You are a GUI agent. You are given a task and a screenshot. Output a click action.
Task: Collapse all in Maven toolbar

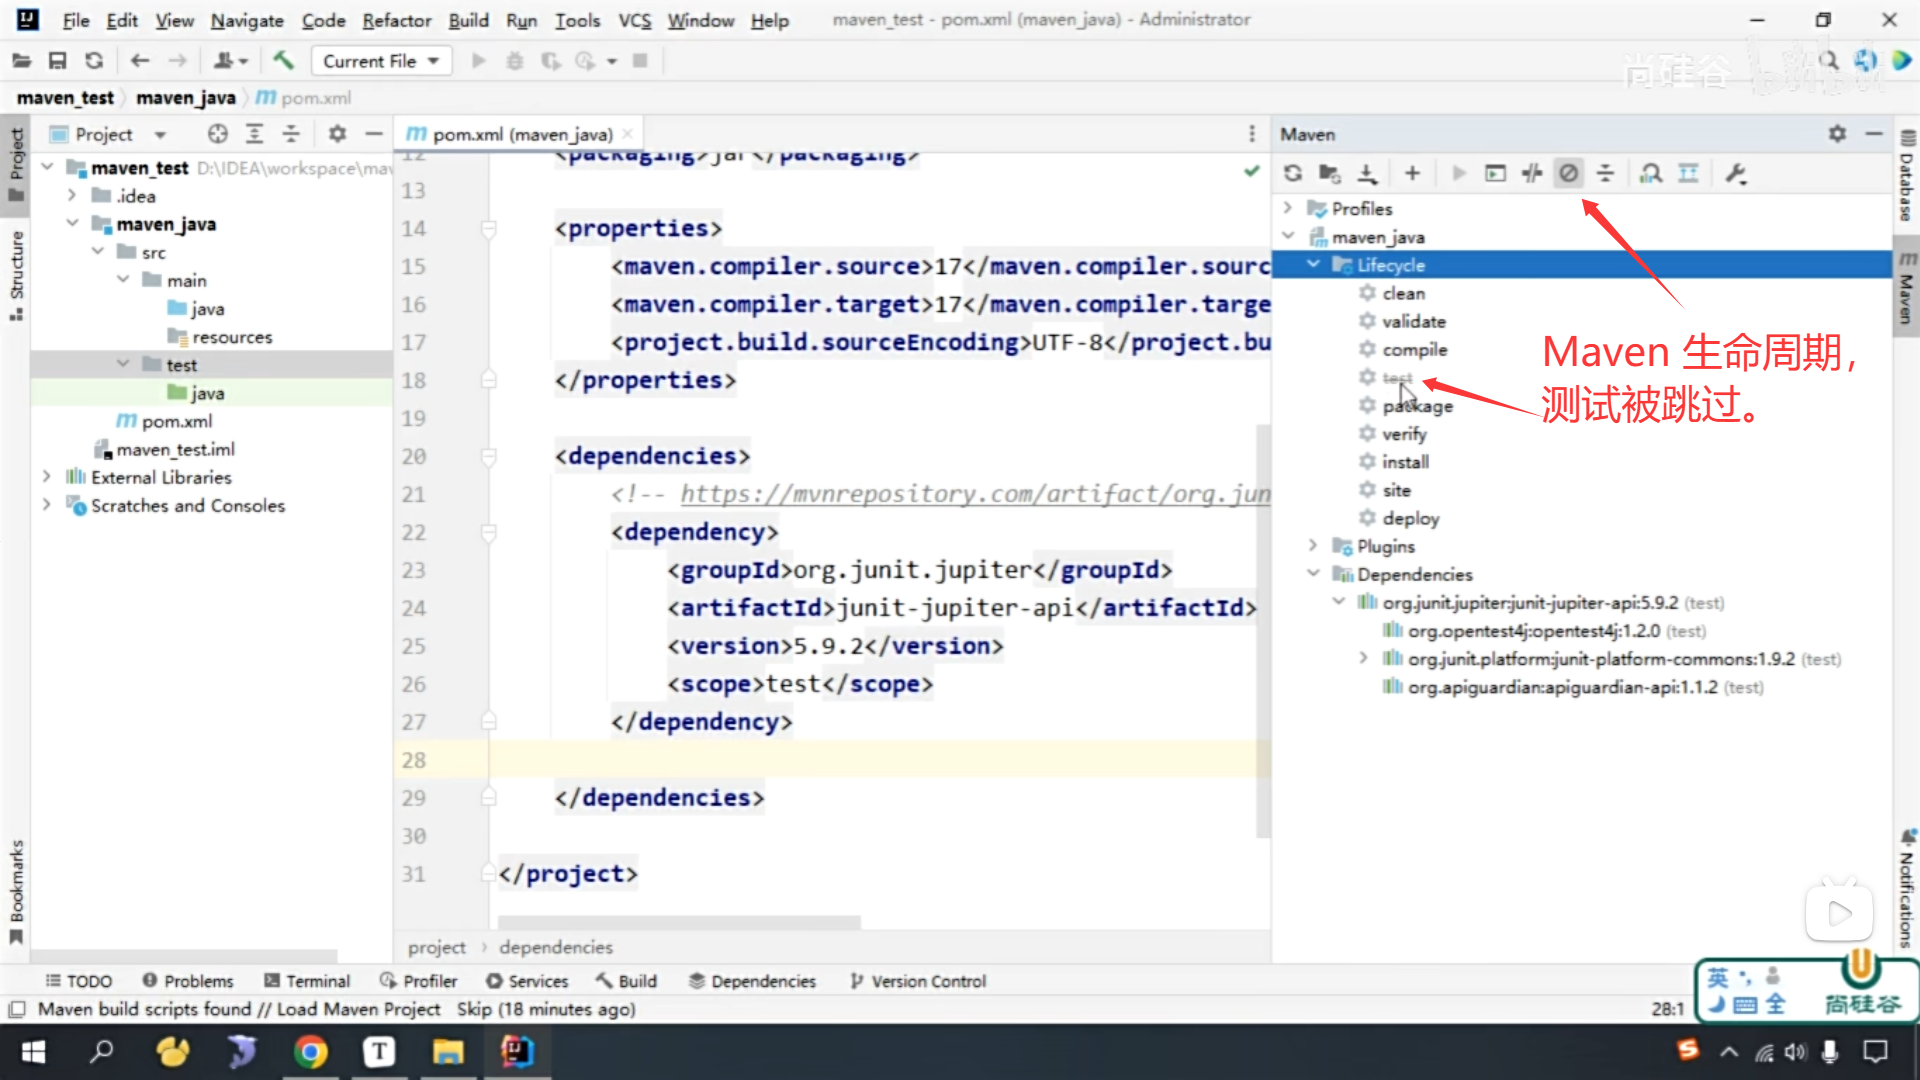coord(1605,174)
